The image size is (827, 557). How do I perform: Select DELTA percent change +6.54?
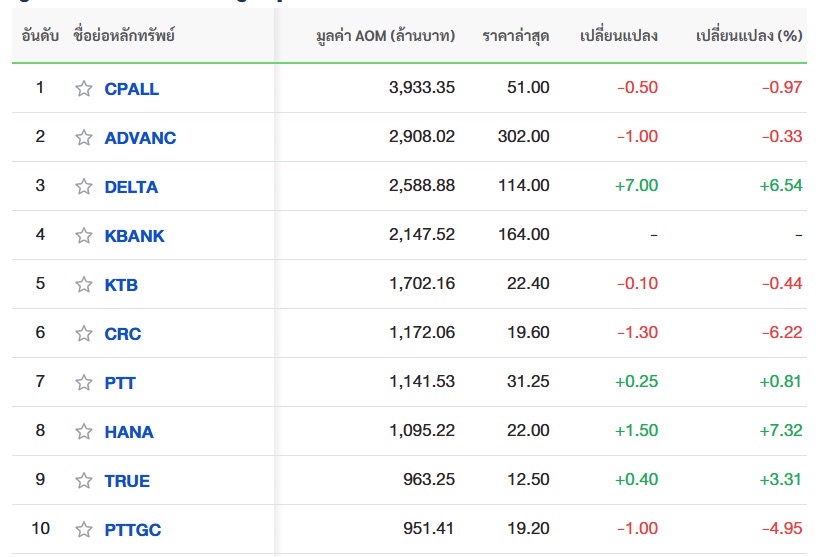pyautogui.click(x=781, y=186)
